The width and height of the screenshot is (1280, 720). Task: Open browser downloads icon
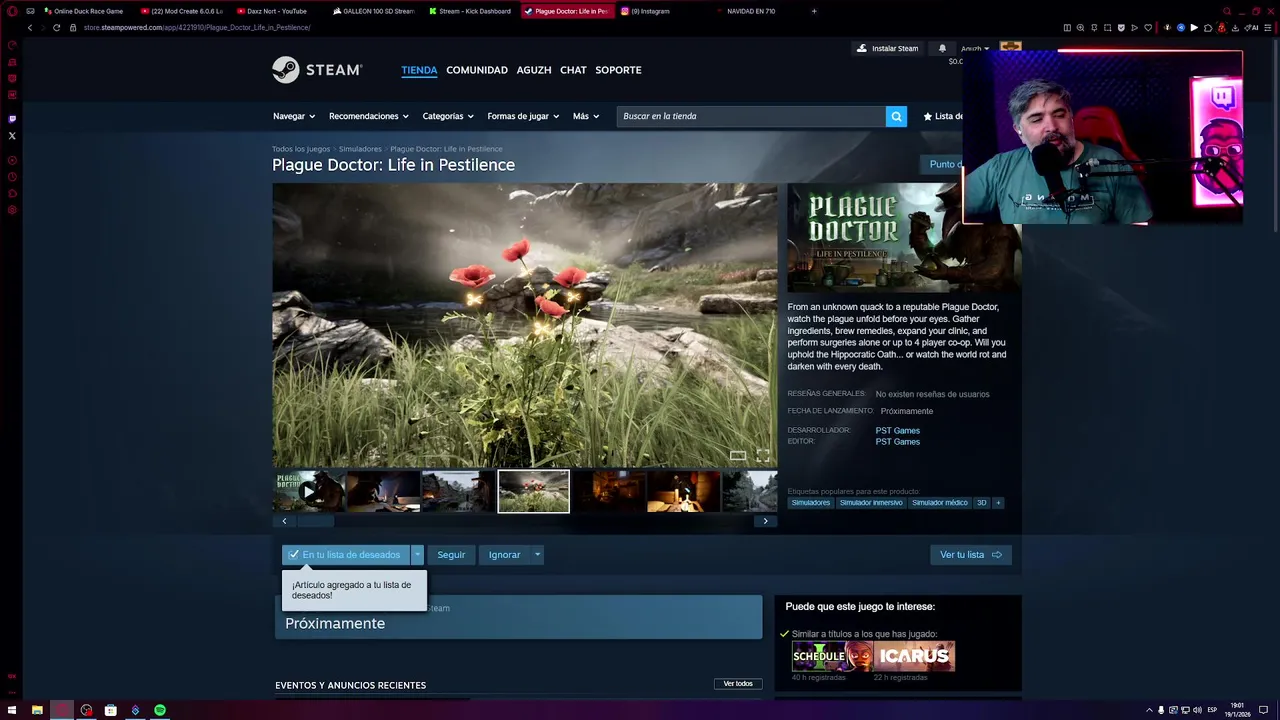point(1236,27)
